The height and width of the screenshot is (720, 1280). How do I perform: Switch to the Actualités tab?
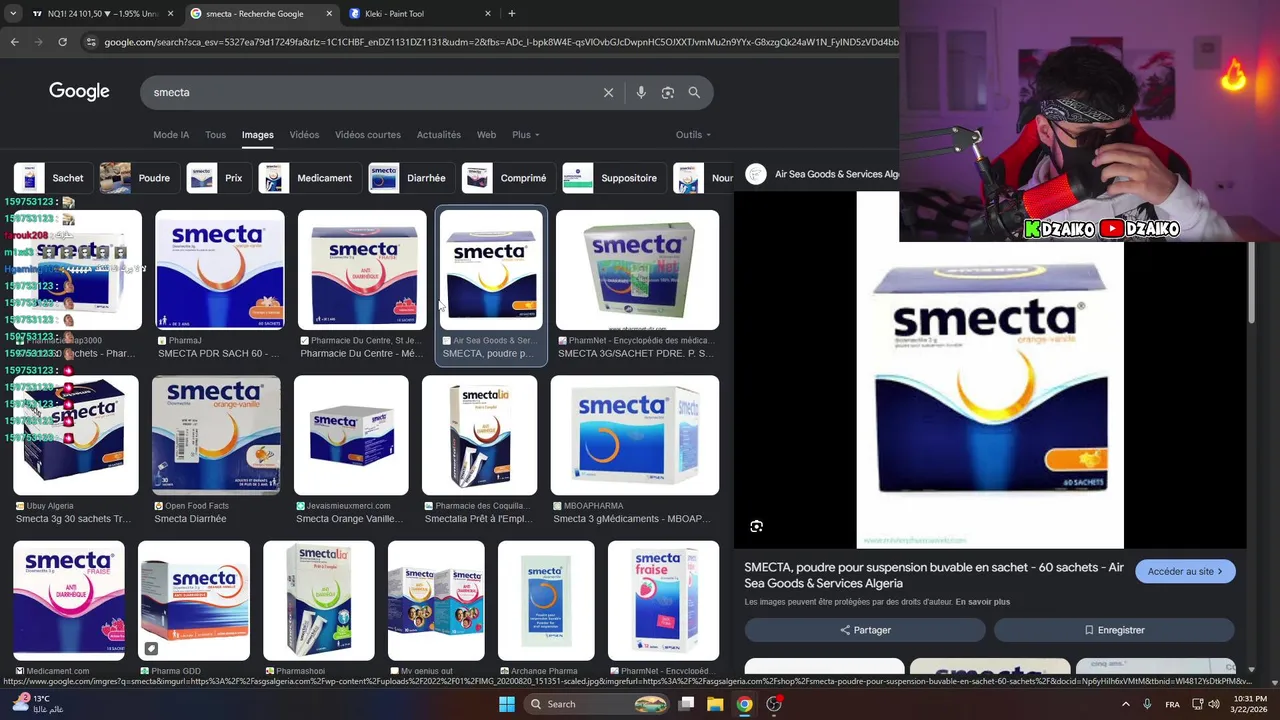(x=439, y=135)
